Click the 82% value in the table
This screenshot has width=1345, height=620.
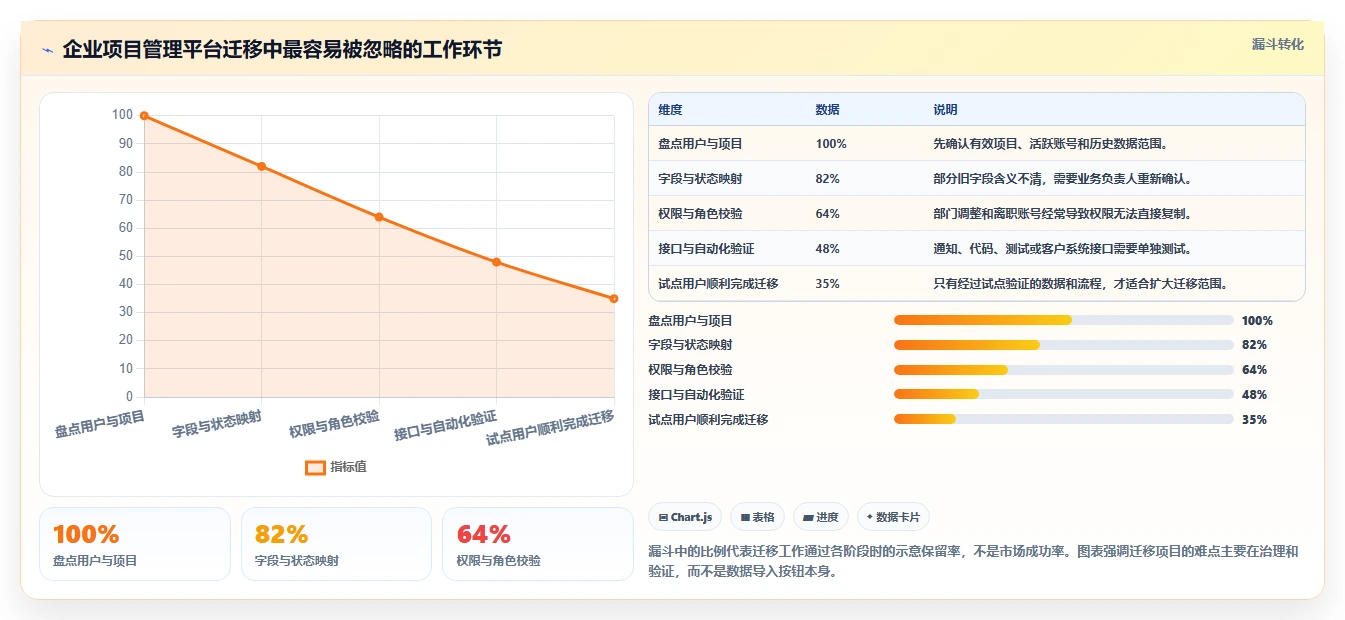pos(828,179)
